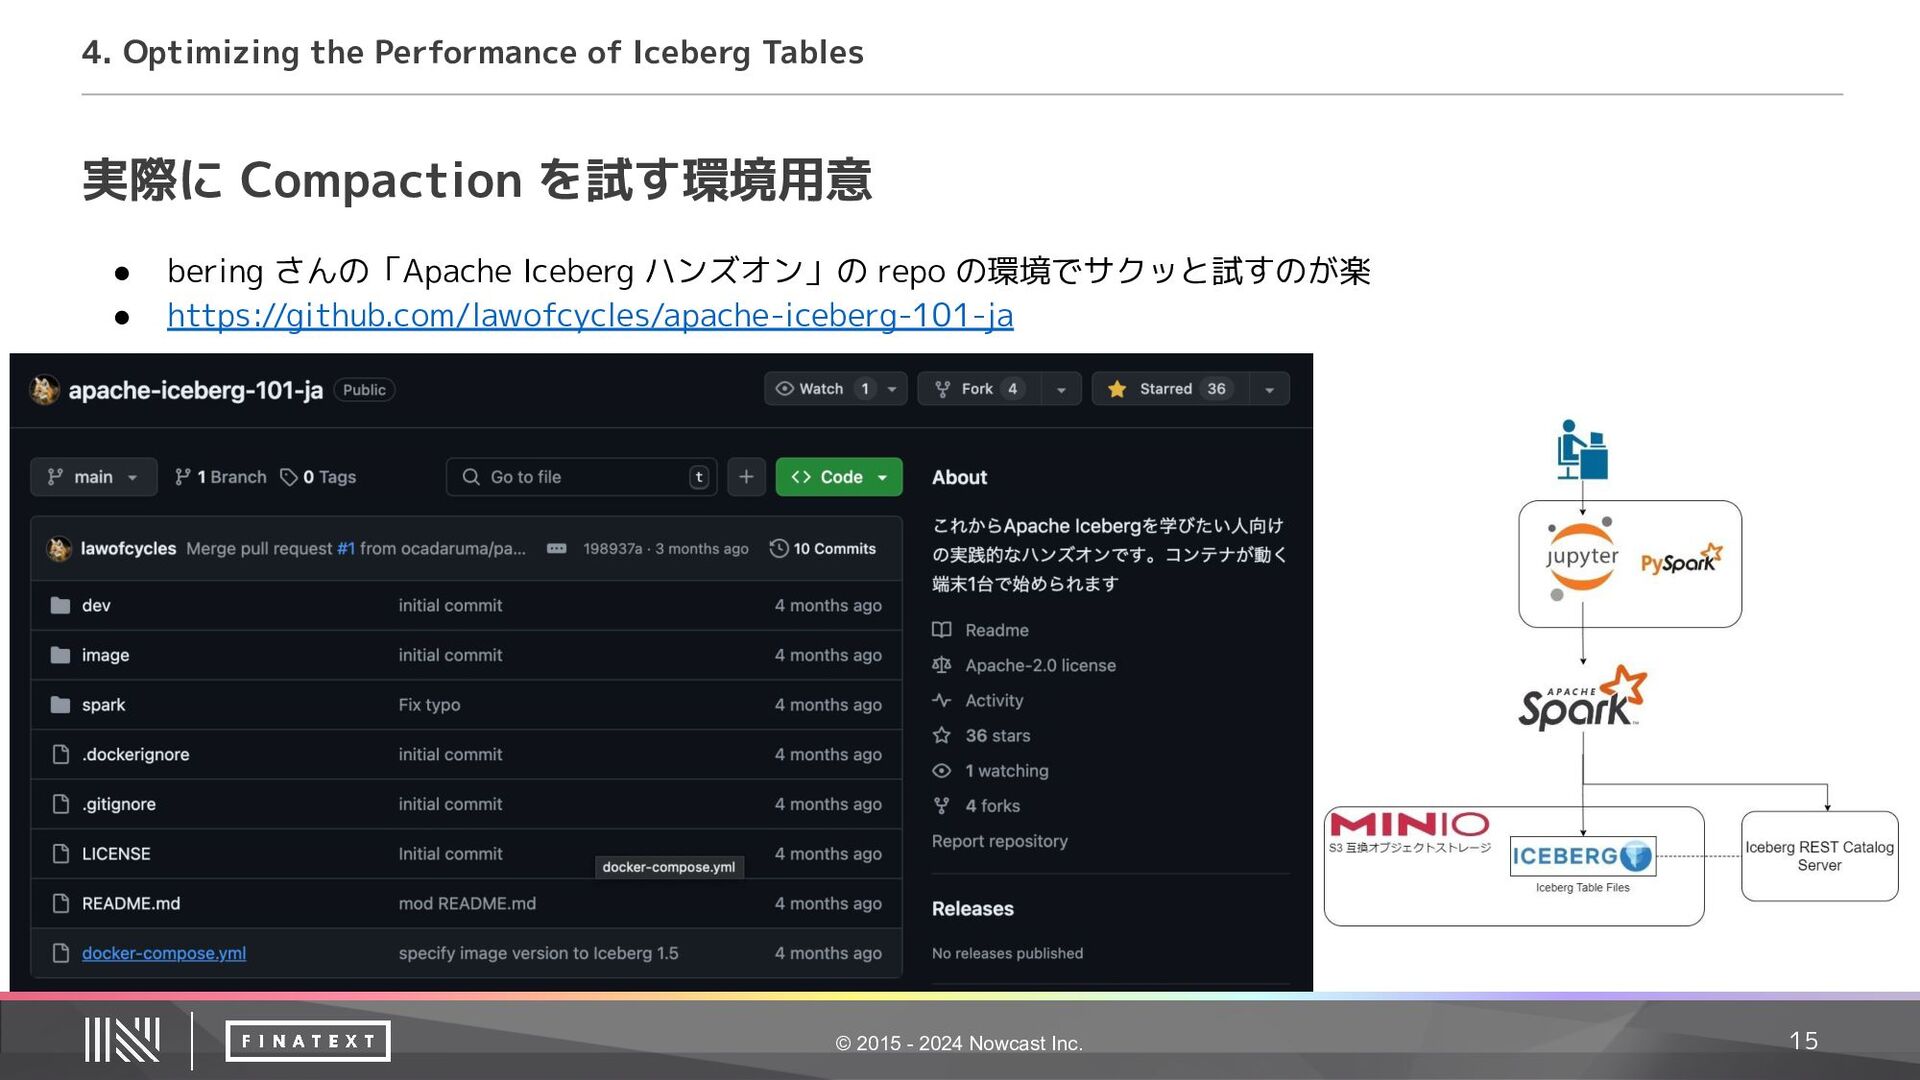Click the eye icon beside 1 watching

[941, 771]
